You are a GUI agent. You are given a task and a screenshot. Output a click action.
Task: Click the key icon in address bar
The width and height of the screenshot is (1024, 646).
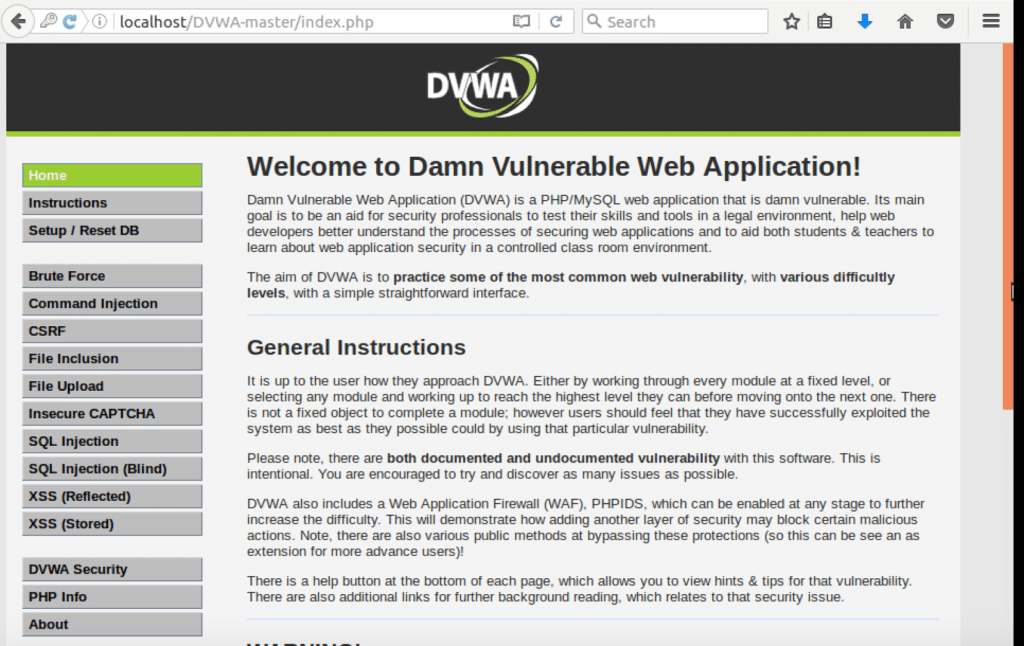[x=48, y=22]
